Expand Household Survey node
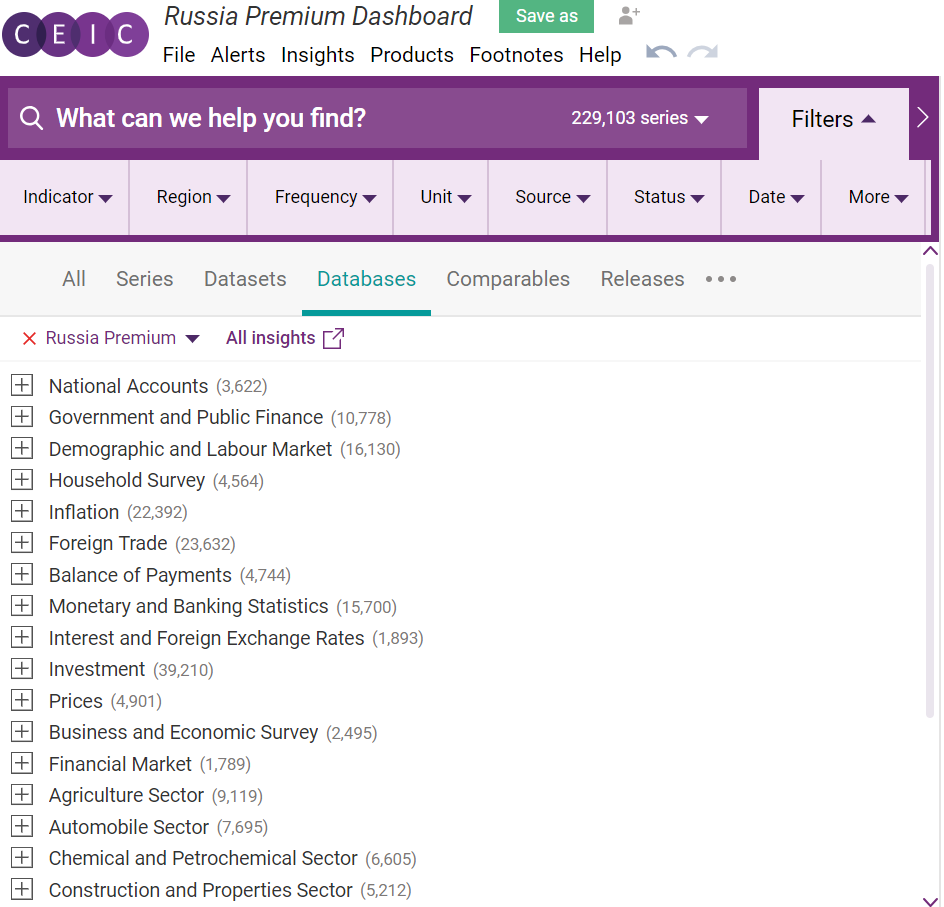Image resolution: width=944 pixels, height=907 pixels. coord(22,480)
